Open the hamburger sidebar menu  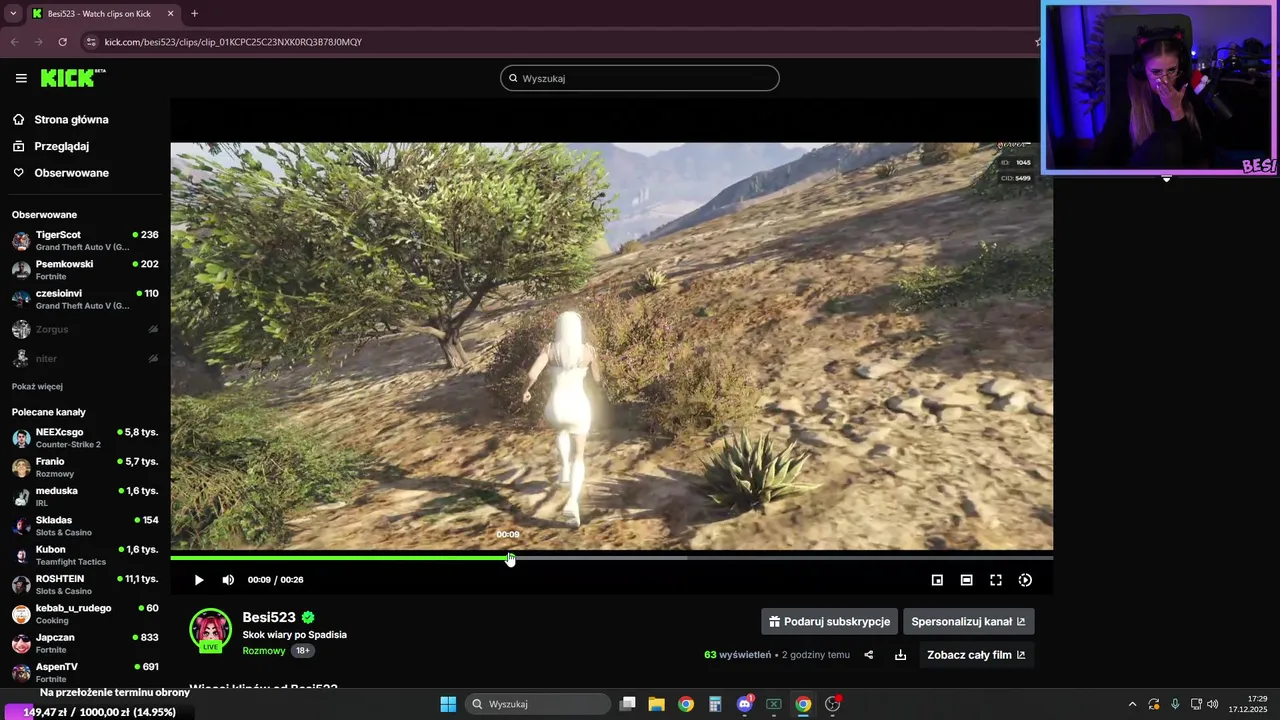tap(21, 78)
